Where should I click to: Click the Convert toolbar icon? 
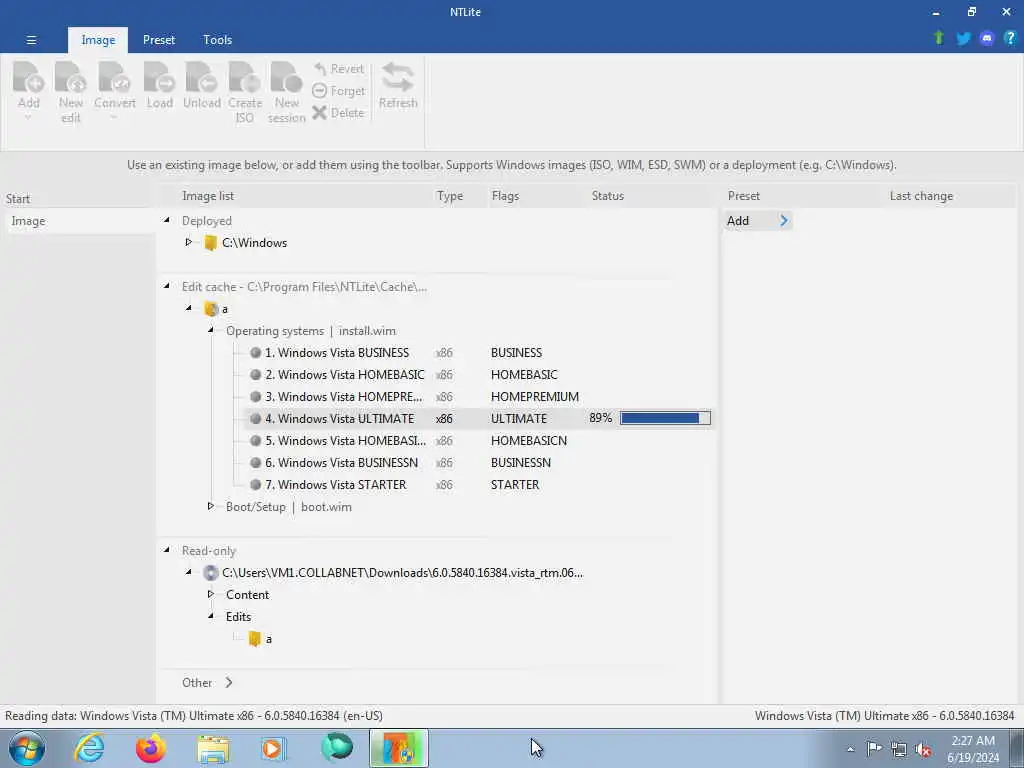114,78
